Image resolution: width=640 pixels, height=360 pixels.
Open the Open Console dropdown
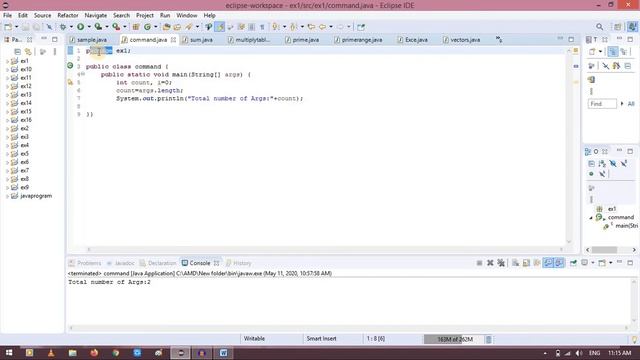[x=611, y=263]
